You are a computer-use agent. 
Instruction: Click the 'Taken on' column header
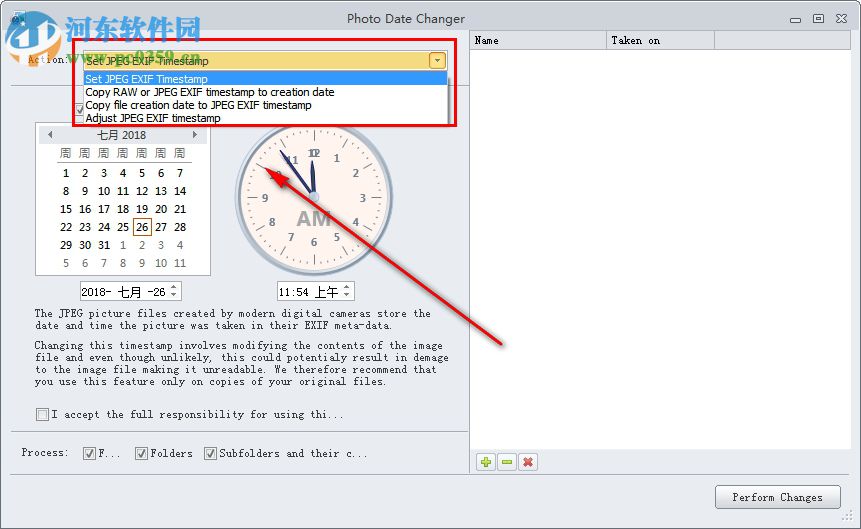pos(660,41)
